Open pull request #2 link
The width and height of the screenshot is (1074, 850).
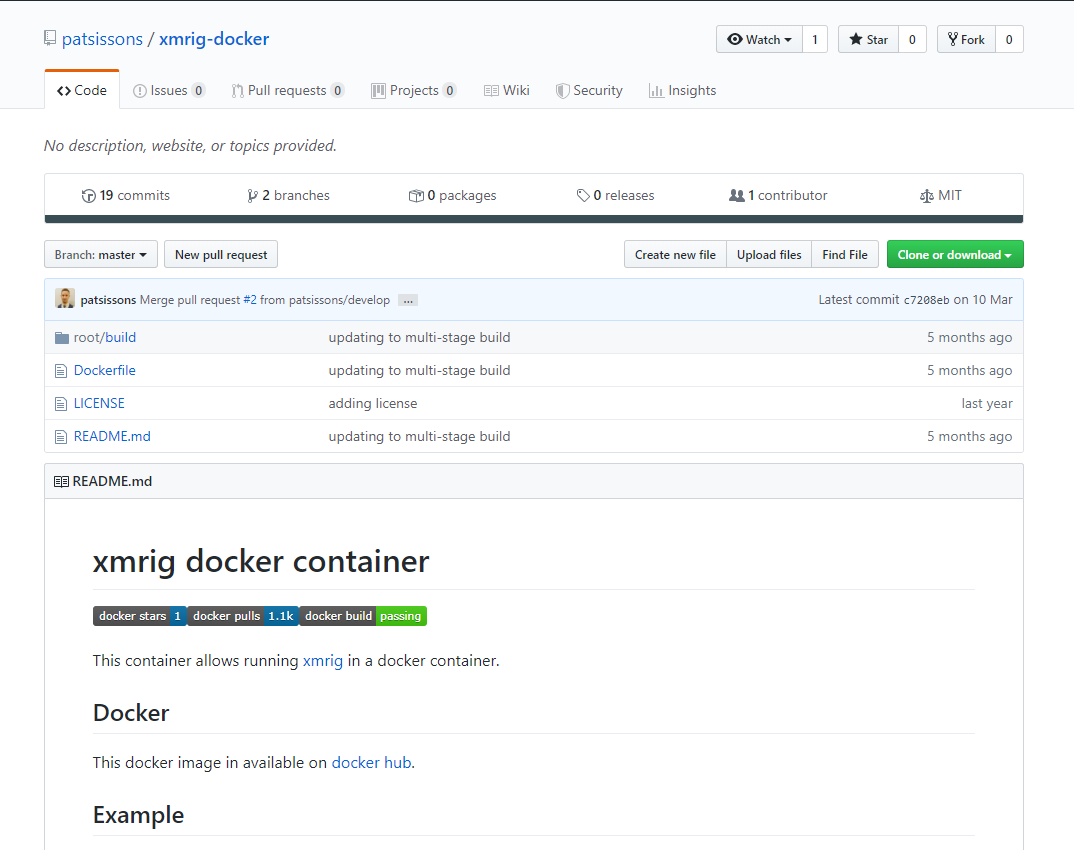(x=250, y=300)
